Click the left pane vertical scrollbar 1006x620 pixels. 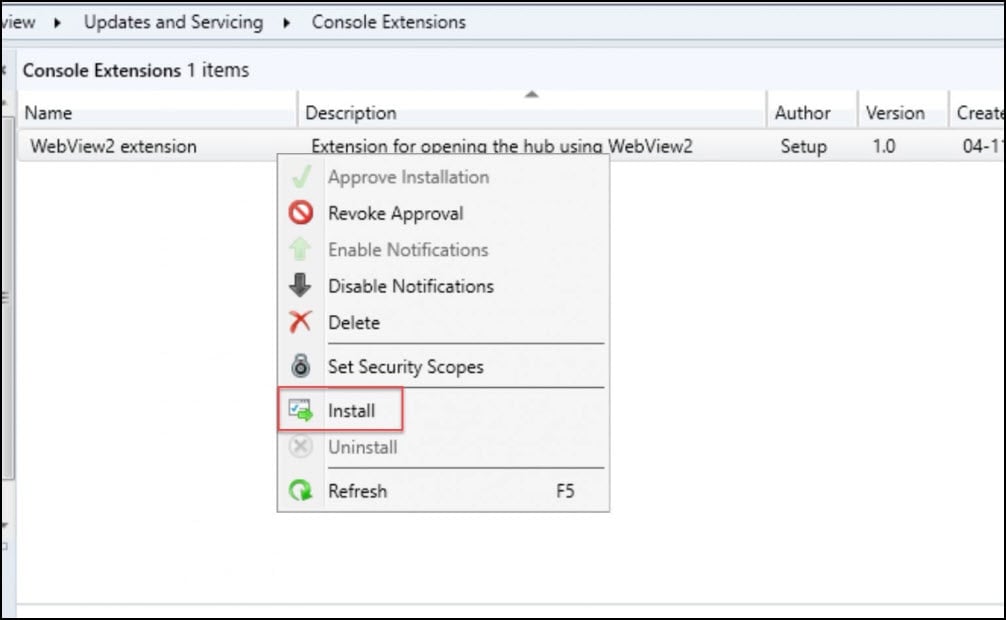click(x=8, y=298)
